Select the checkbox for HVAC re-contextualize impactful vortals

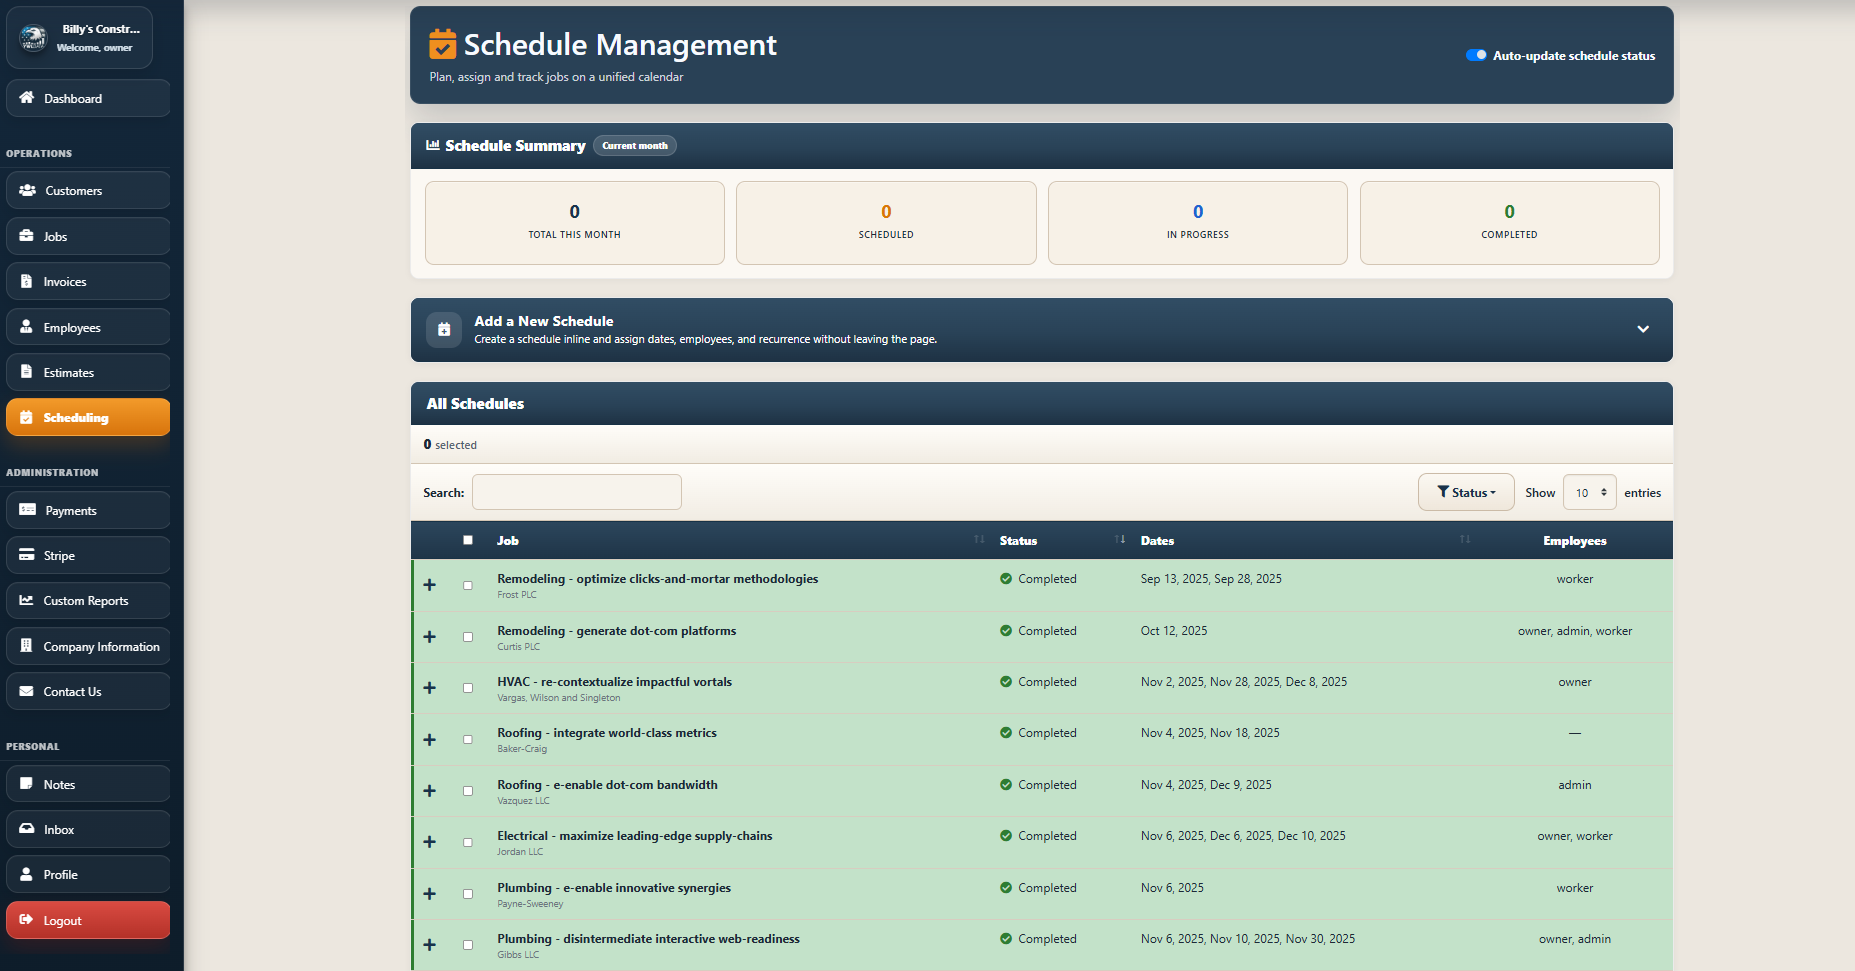(x=467, y=688)
